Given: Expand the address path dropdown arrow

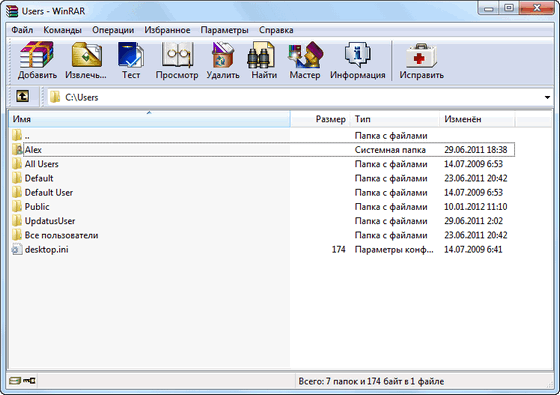Looking at the screenshot, I should coord(547,97).
